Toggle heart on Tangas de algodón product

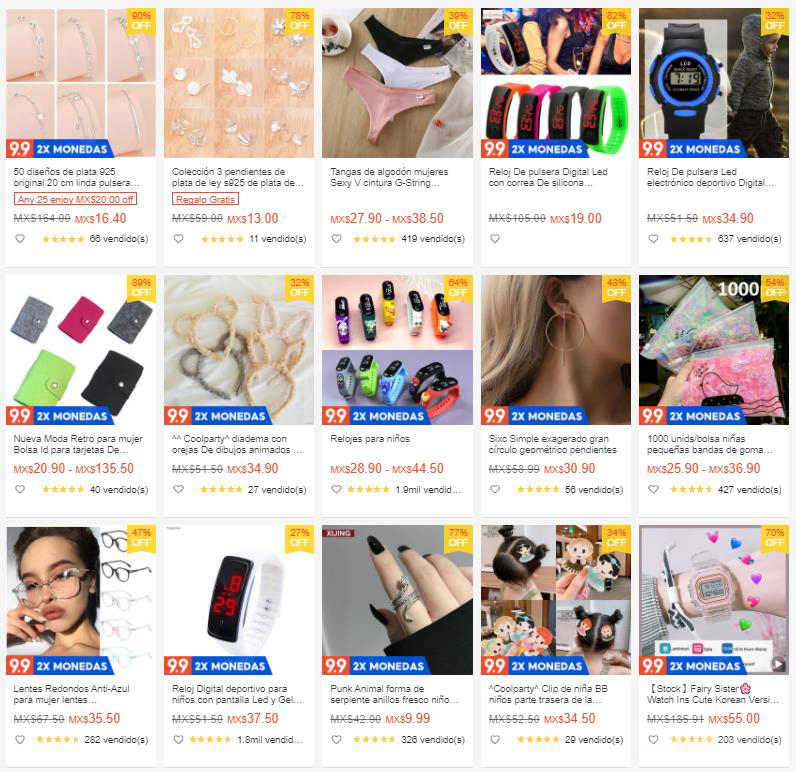[x=337, y=239]
